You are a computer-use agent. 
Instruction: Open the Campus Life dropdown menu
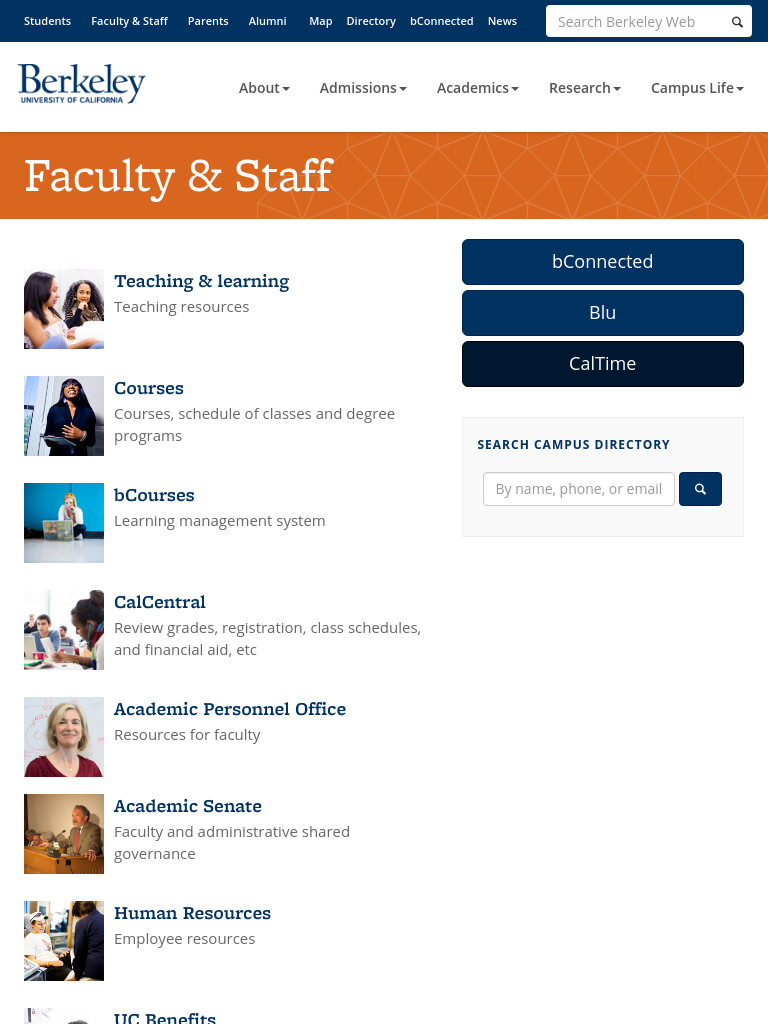click(697, 88)
